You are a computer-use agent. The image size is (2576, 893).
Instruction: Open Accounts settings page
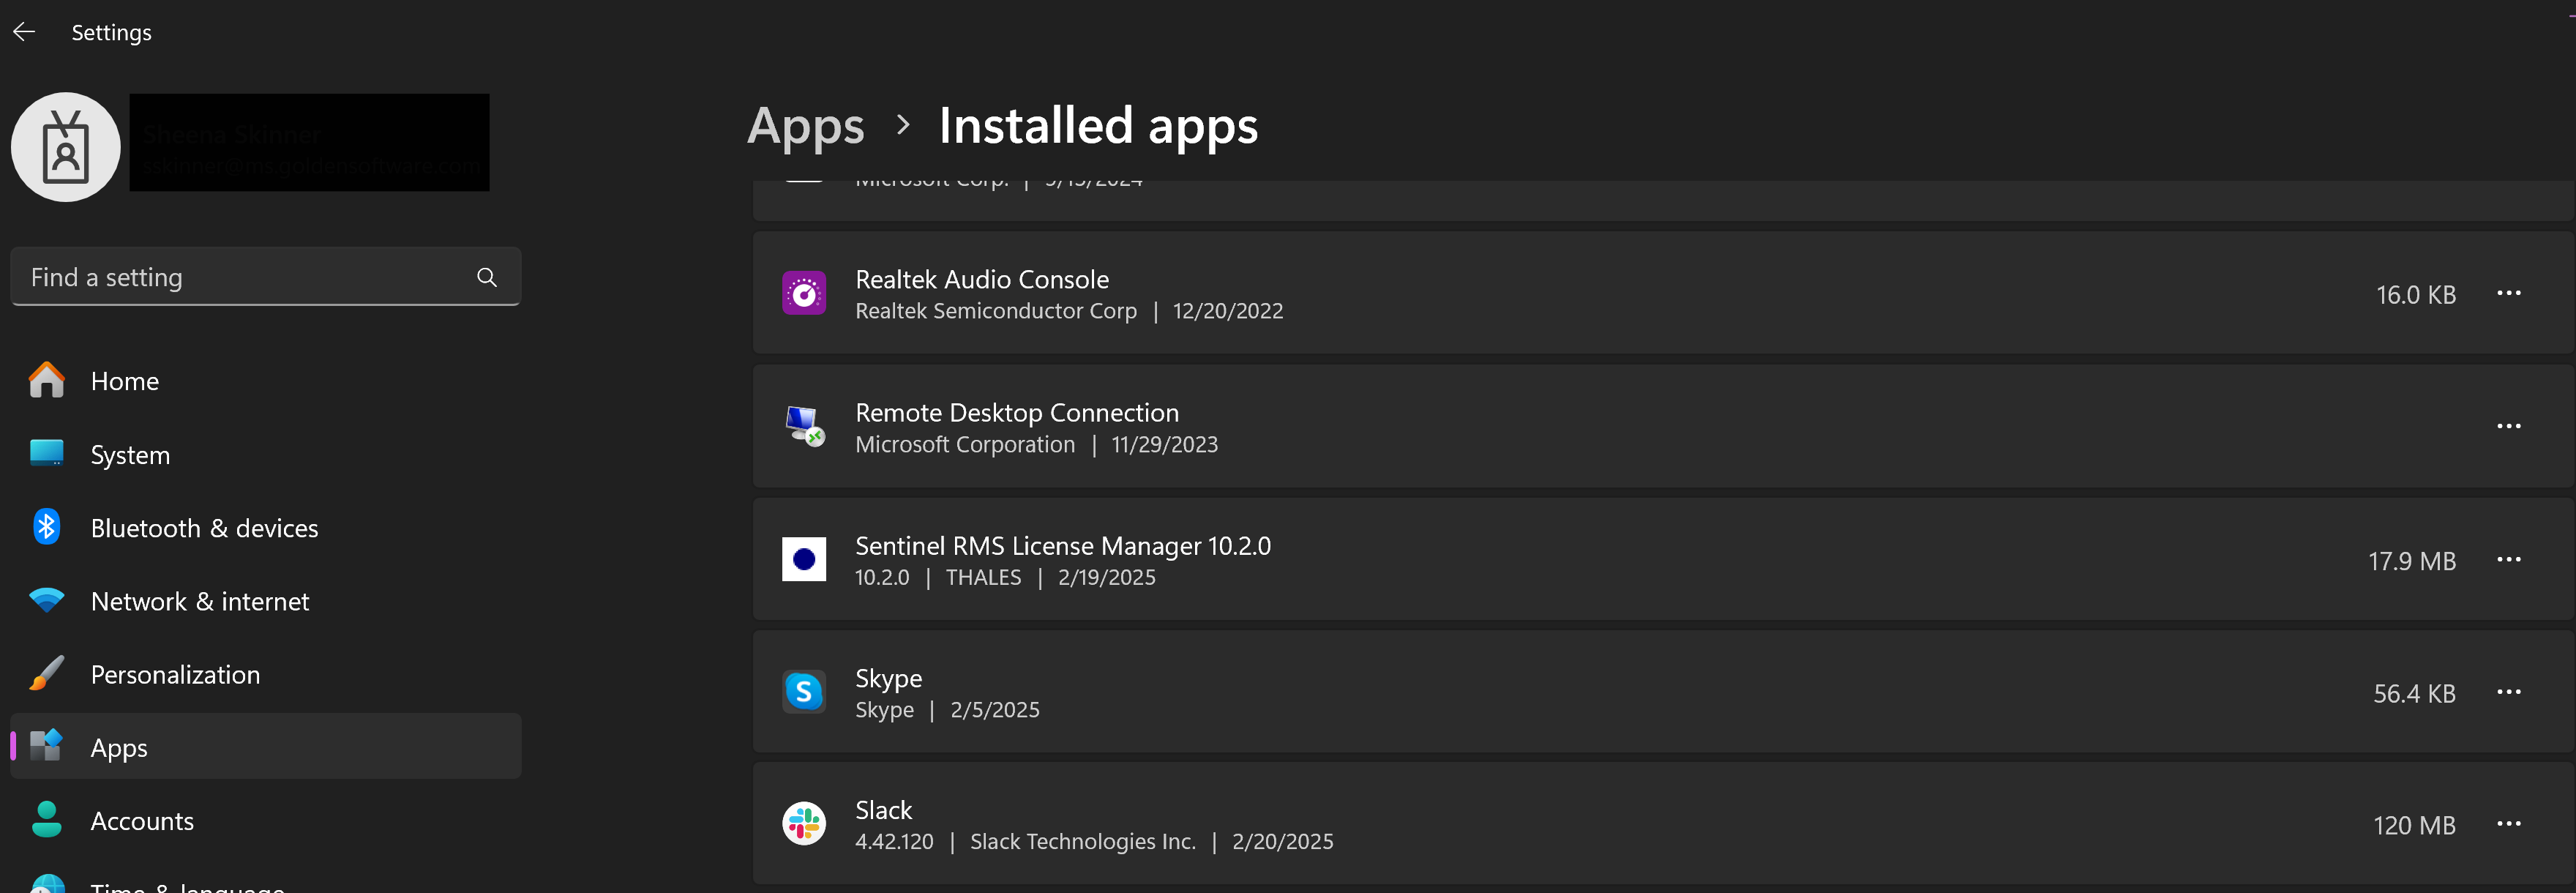(265, 820)
